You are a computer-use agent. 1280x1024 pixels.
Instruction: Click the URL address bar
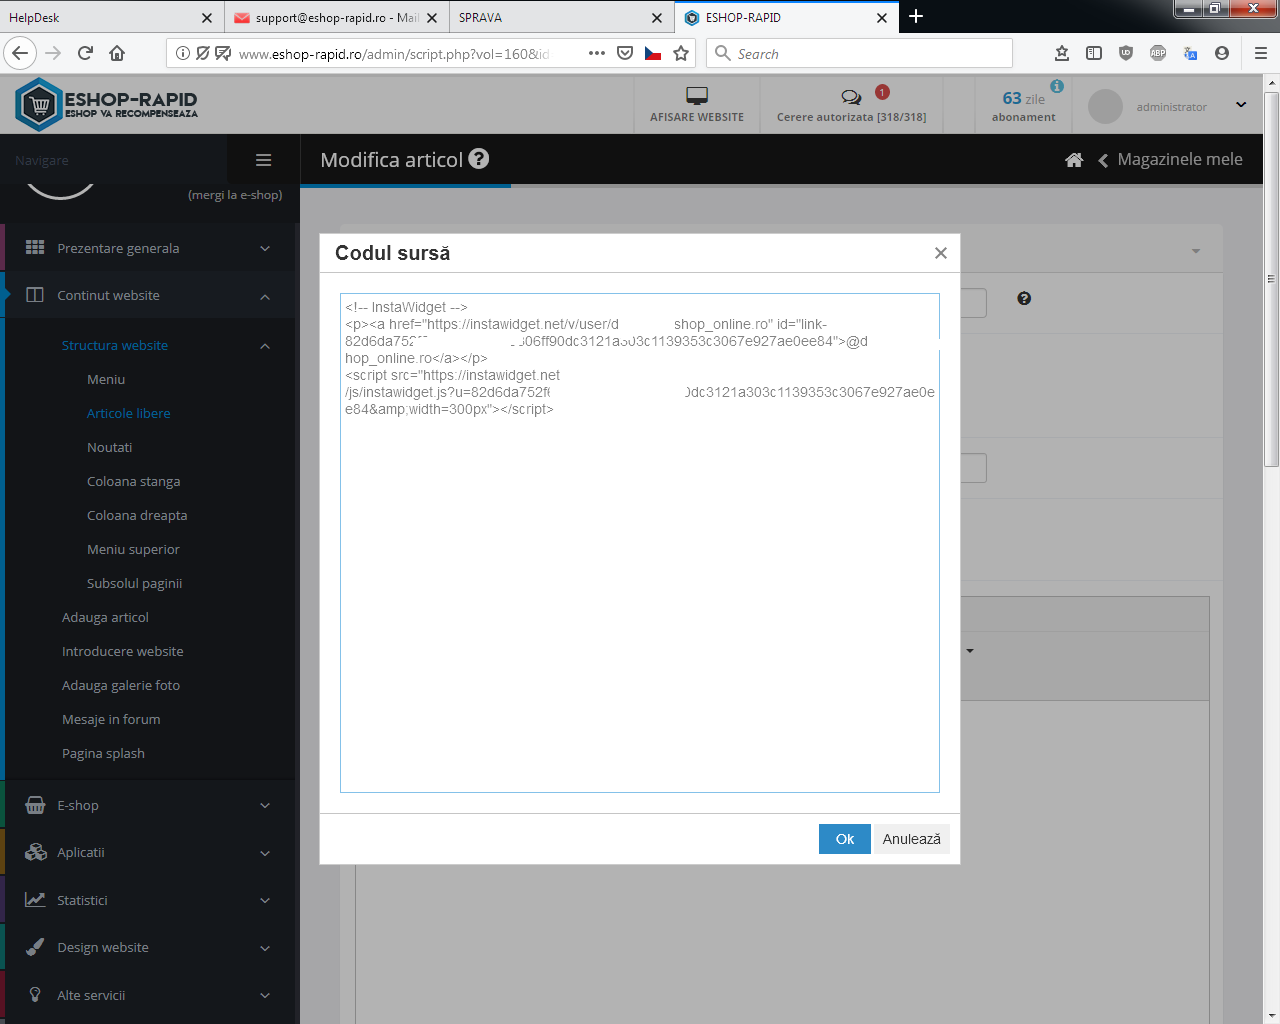click(x=394, y=53)
